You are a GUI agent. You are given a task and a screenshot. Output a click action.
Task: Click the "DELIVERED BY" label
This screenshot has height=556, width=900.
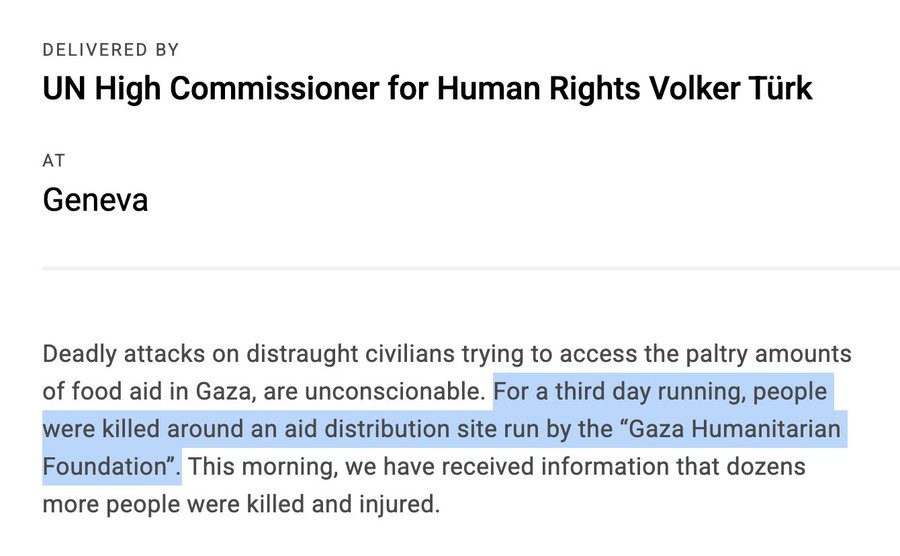111,50
